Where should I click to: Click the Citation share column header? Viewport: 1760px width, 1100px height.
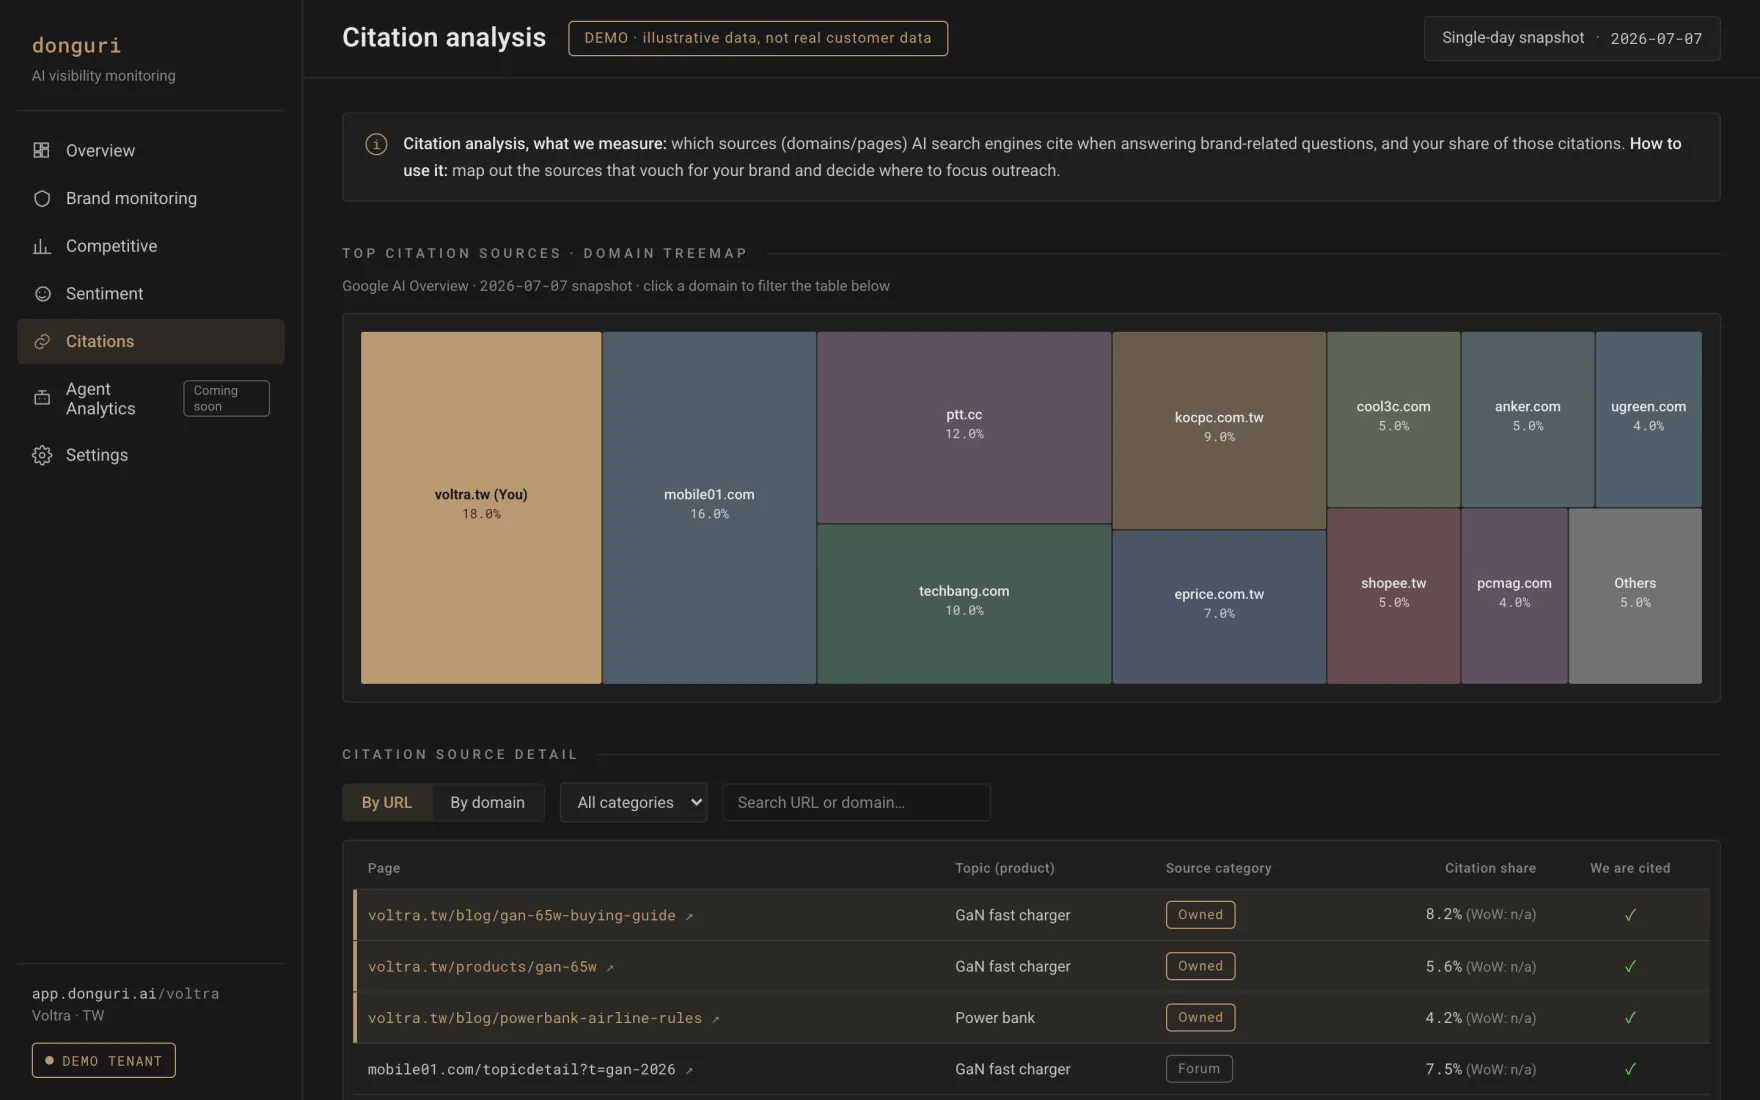click(1490, 868)
